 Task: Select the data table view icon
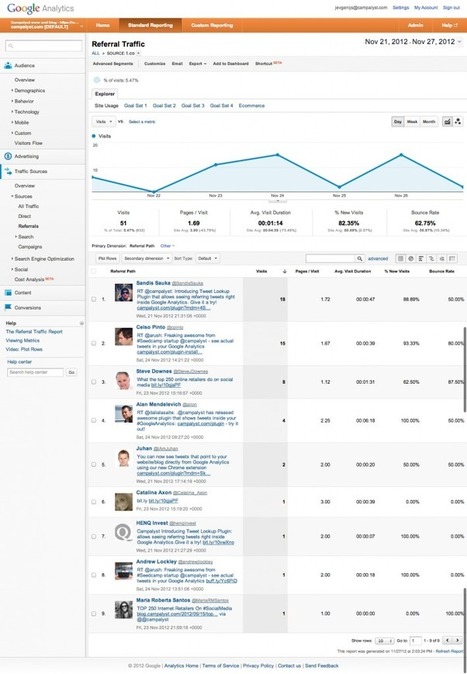[x=400, y=258]
